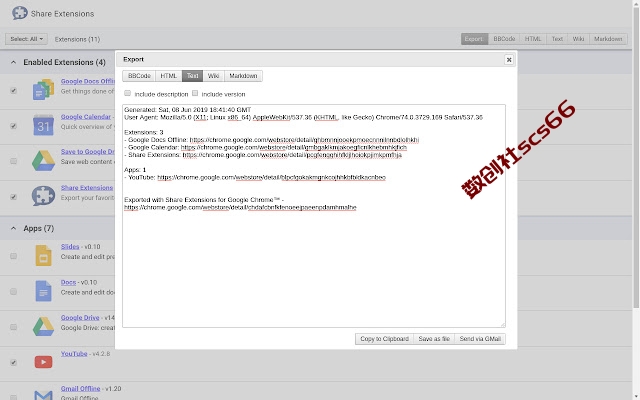Open the Google Docs Offline link

[x=87, y=81]
